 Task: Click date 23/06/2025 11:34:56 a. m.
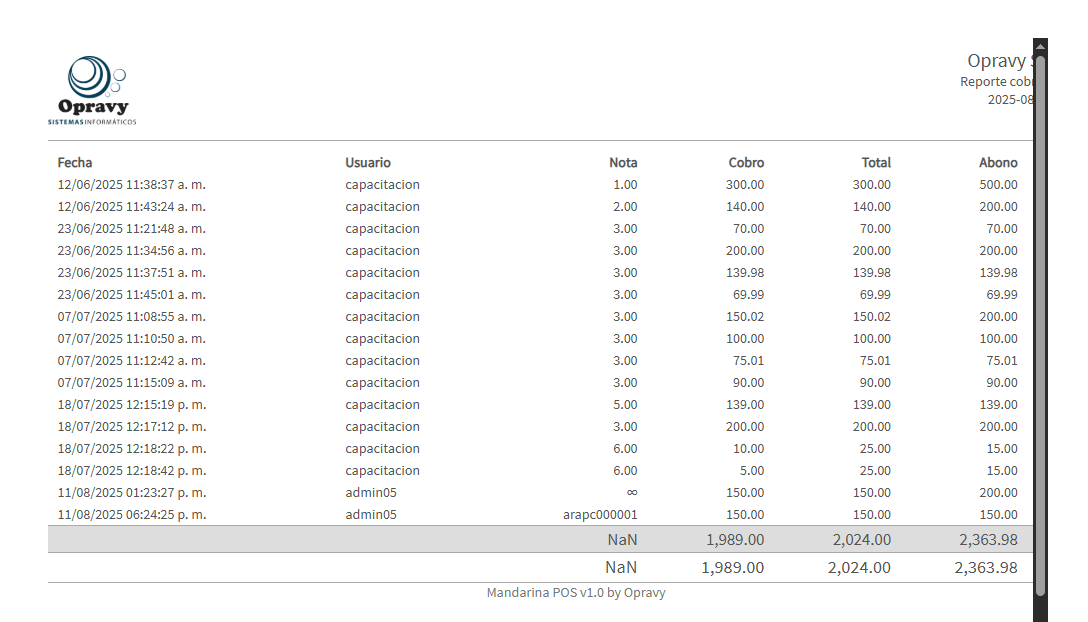click(x=132, y=251)
